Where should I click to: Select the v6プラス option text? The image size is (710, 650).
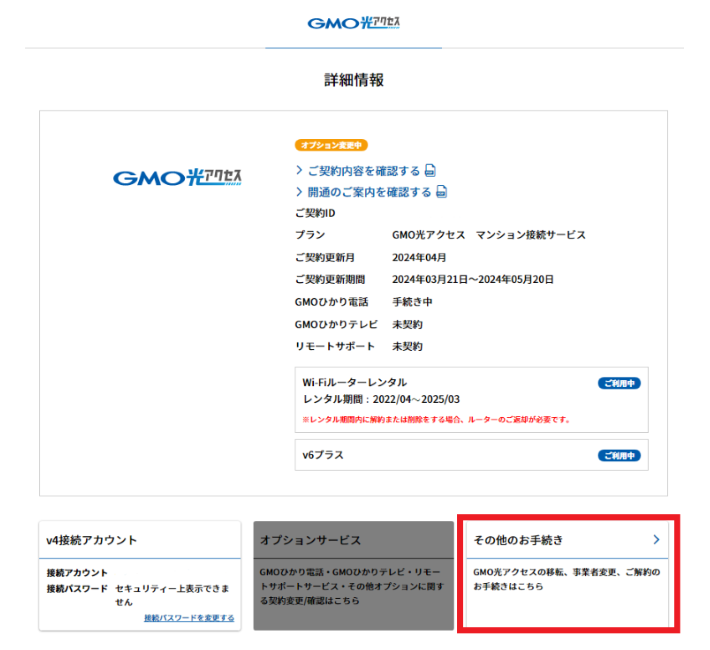click(x=323, y=455)
